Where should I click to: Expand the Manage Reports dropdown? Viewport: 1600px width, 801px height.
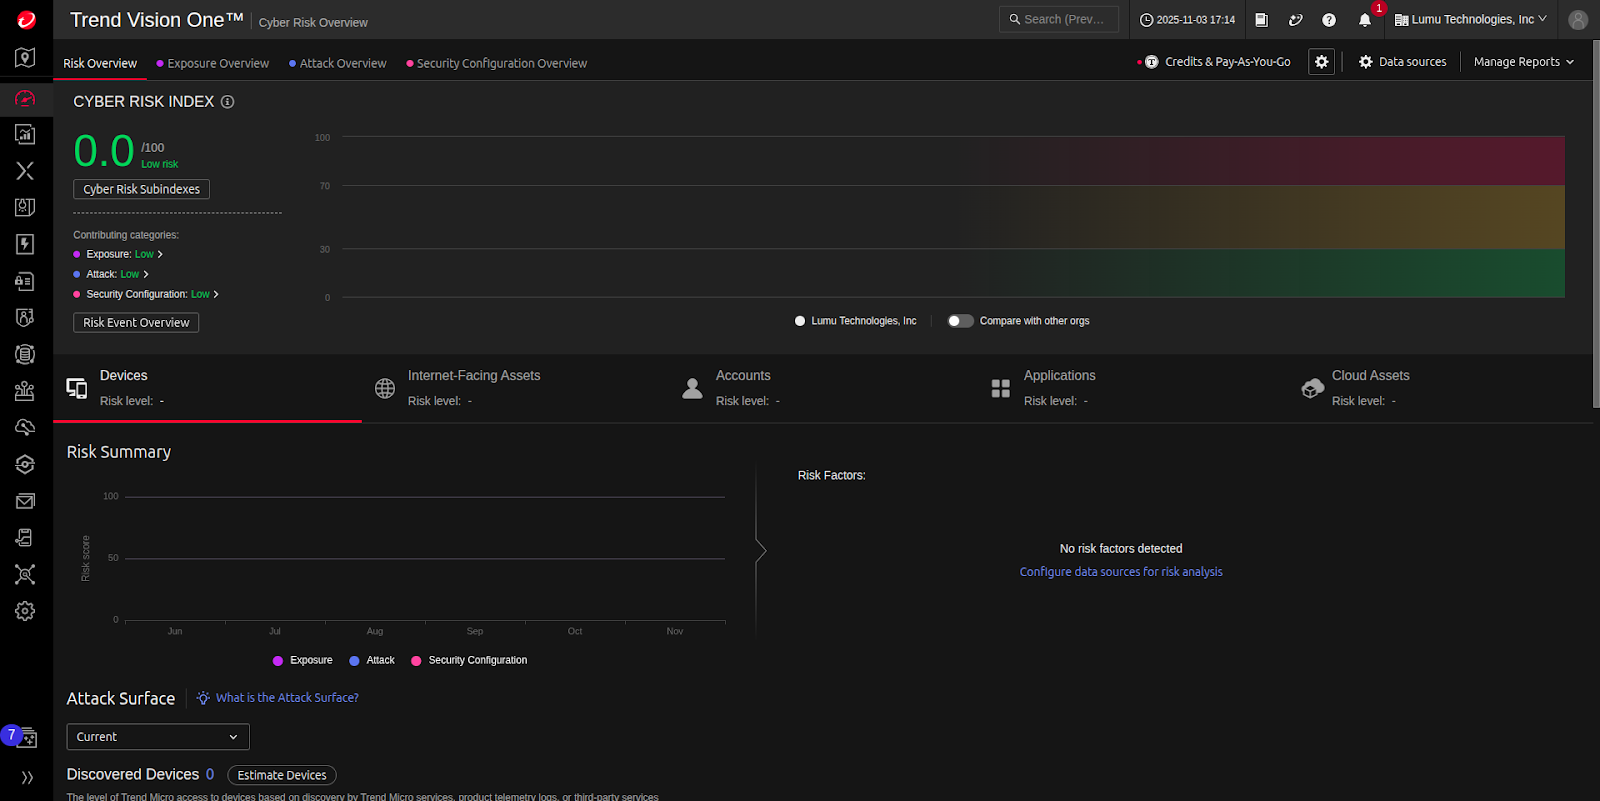1523,62
